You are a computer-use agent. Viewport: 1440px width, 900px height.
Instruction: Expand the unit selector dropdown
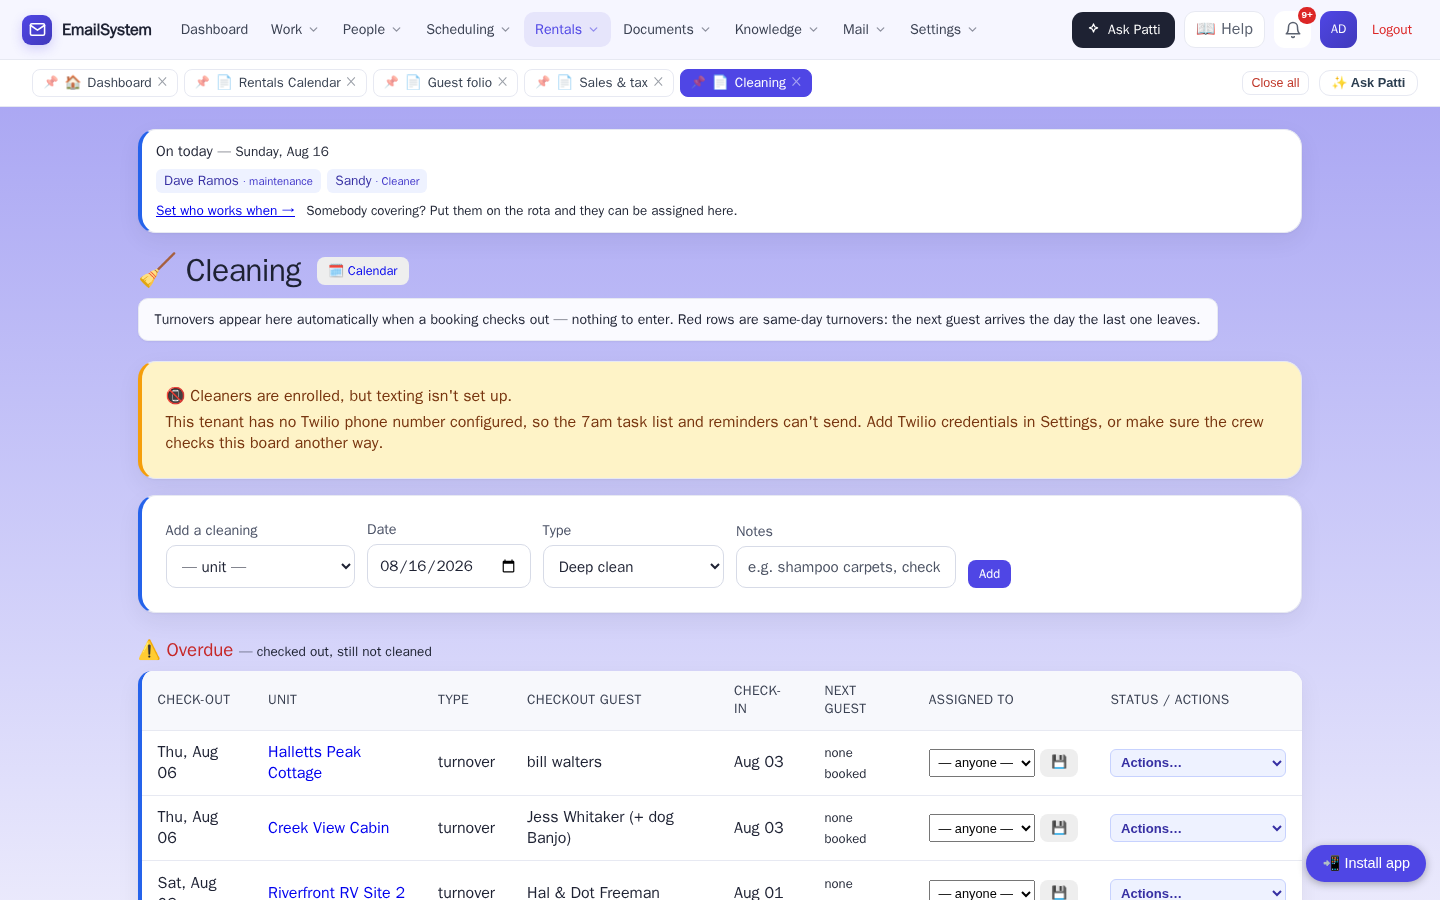260,566
